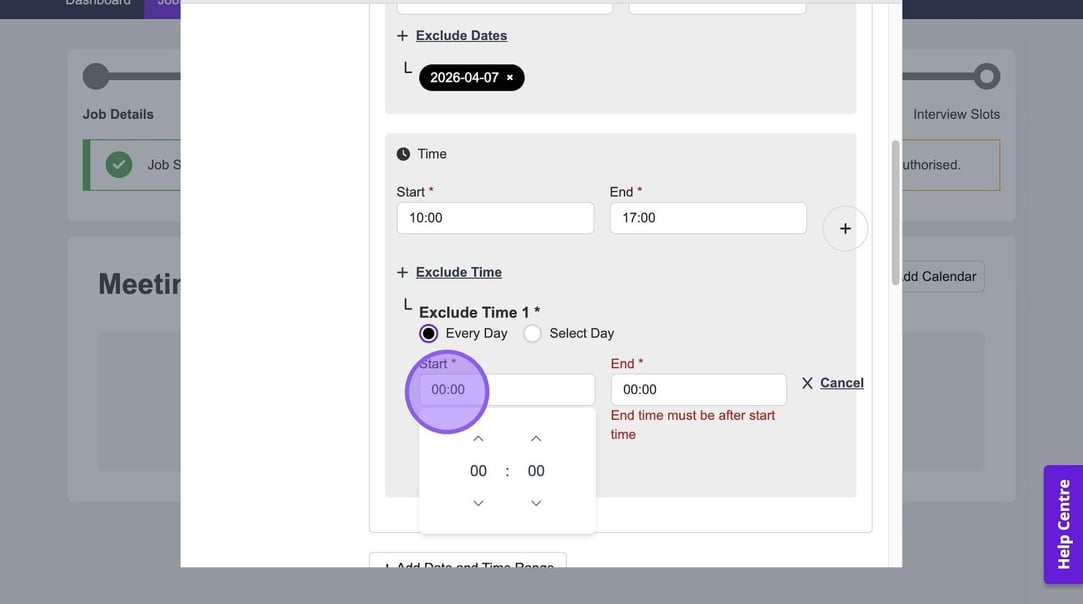Click the round plus button to add time range
1083x604 pixels.
tap(845, 229)
